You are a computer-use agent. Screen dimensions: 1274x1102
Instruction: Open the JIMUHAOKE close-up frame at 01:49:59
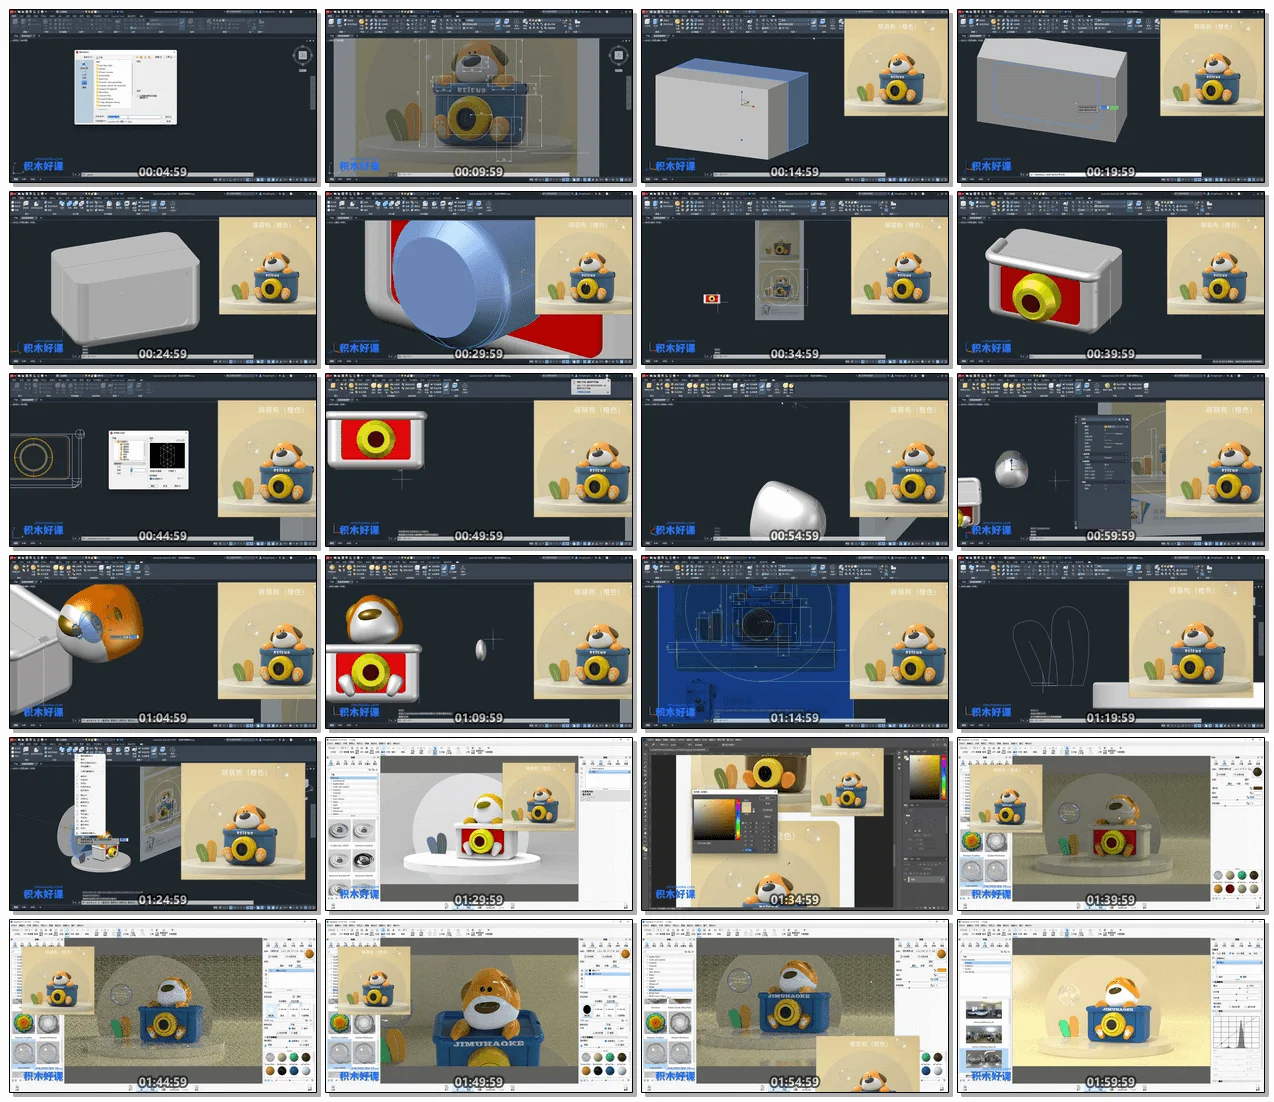pyautogui.click(x=479, y=1008)
